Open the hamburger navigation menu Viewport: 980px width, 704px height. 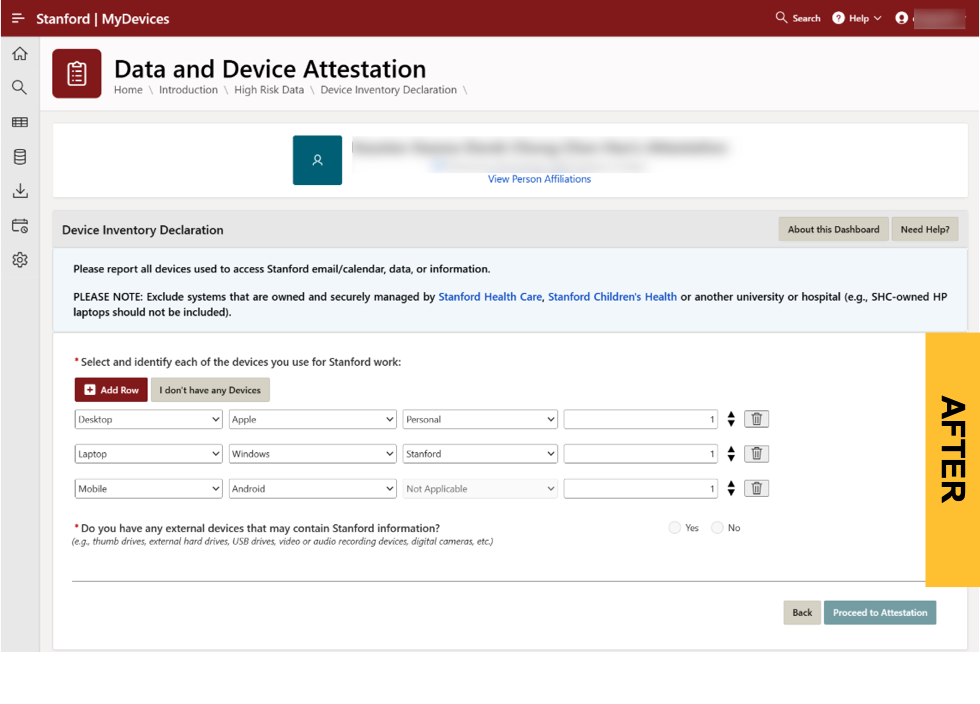(18, 18)
